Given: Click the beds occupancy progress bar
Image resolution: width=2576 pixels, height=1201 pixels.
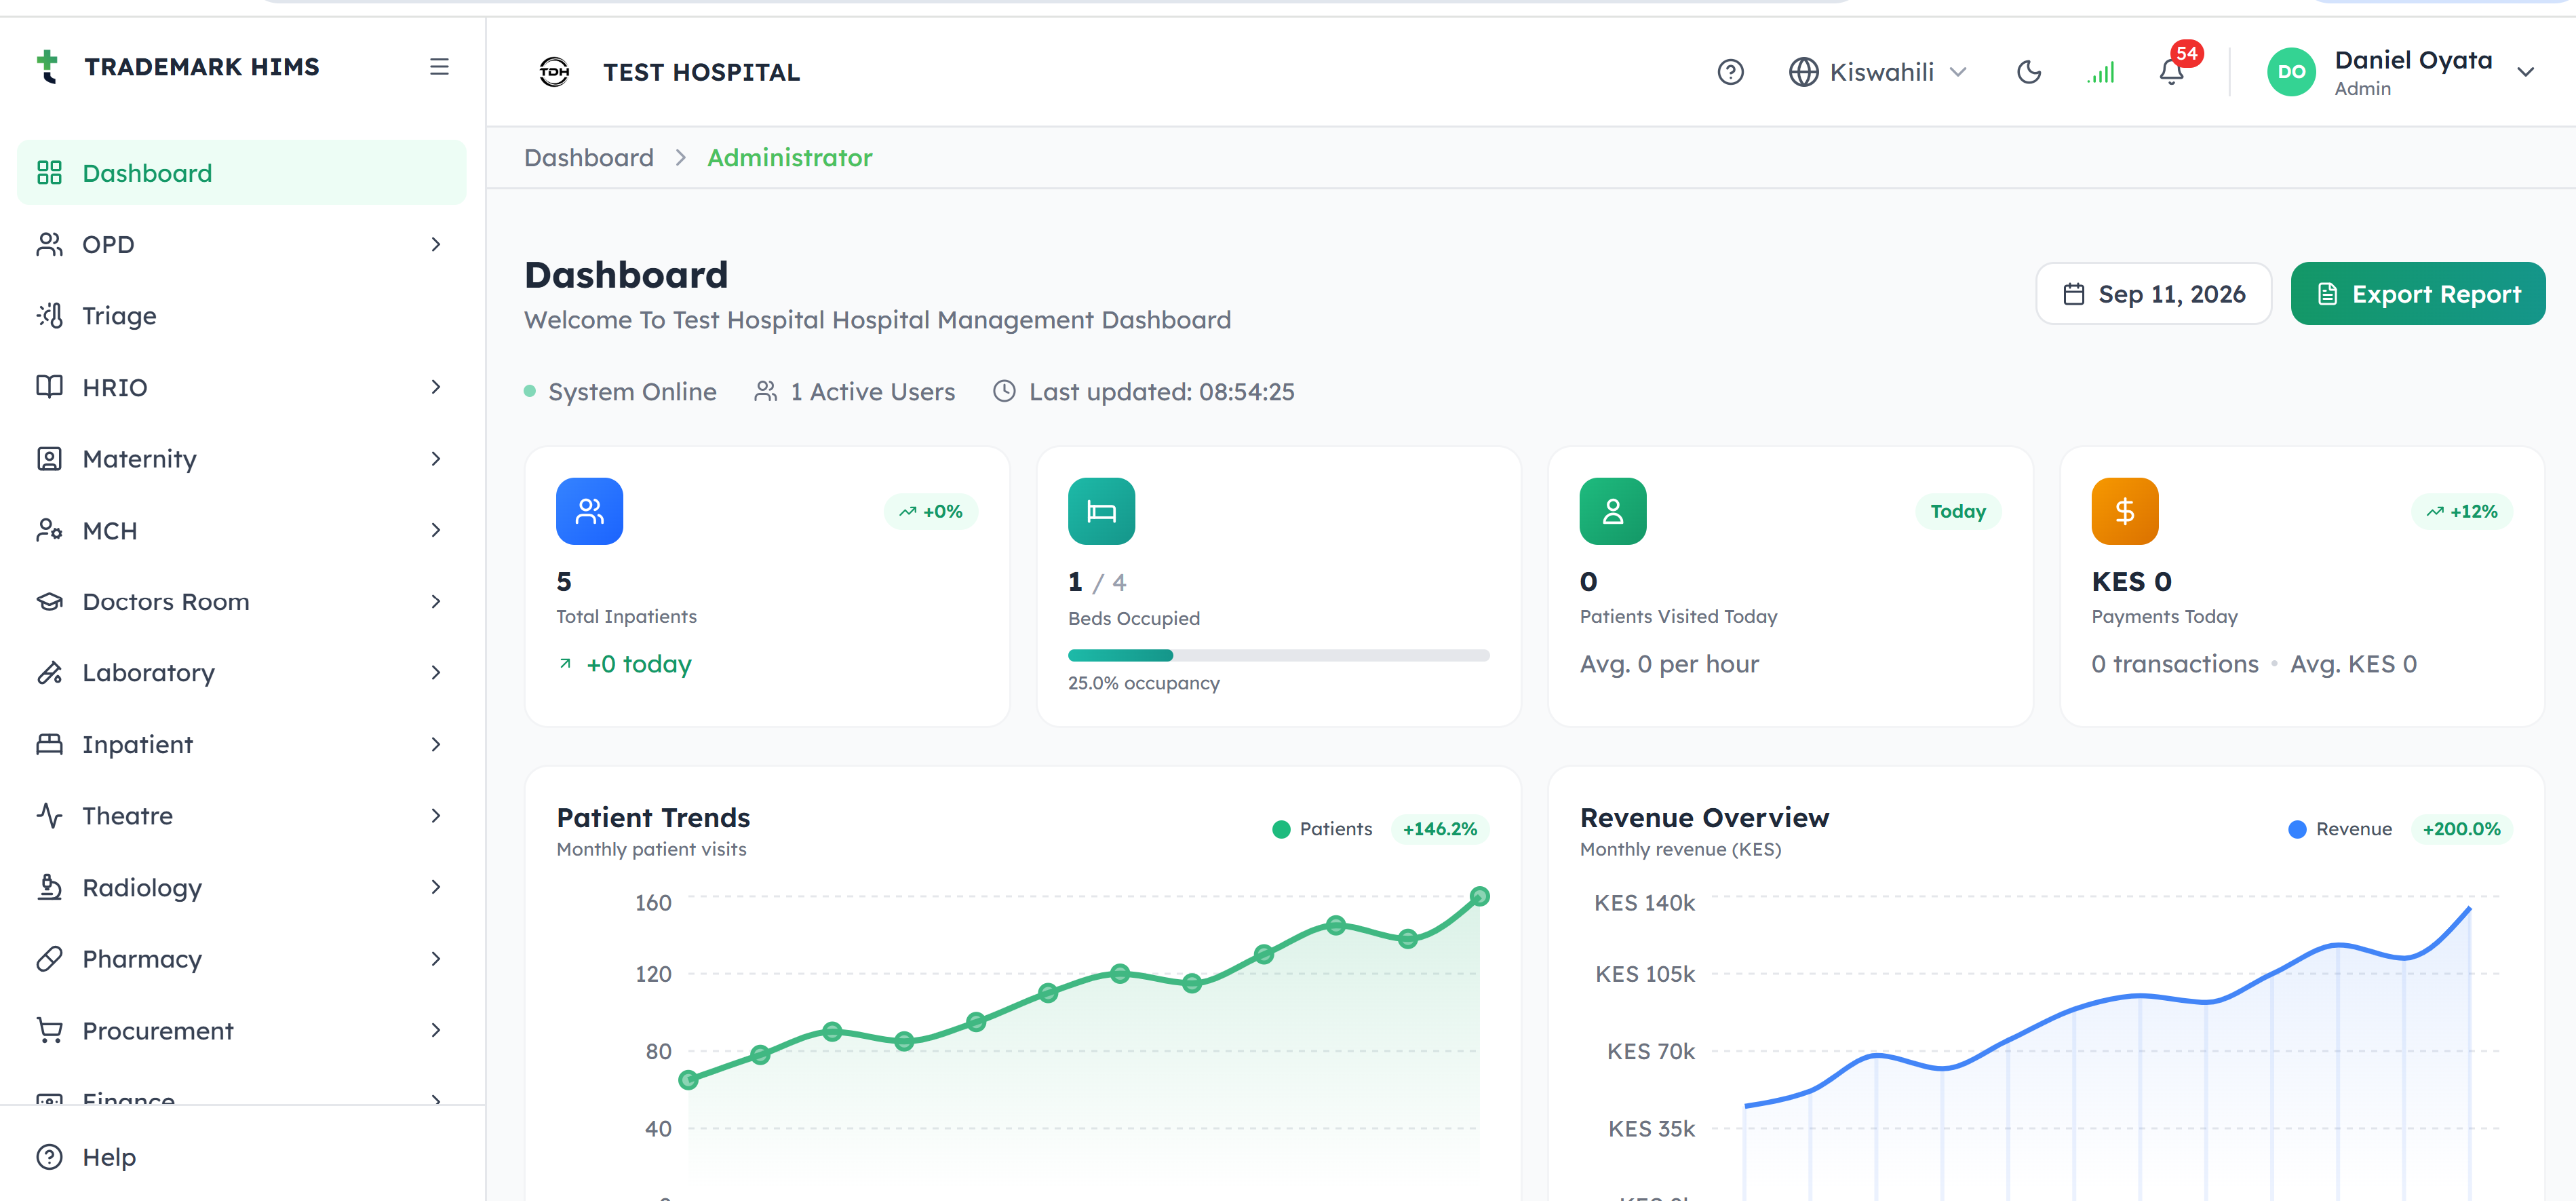Looking at the screenshot, I should [1278, 656].
